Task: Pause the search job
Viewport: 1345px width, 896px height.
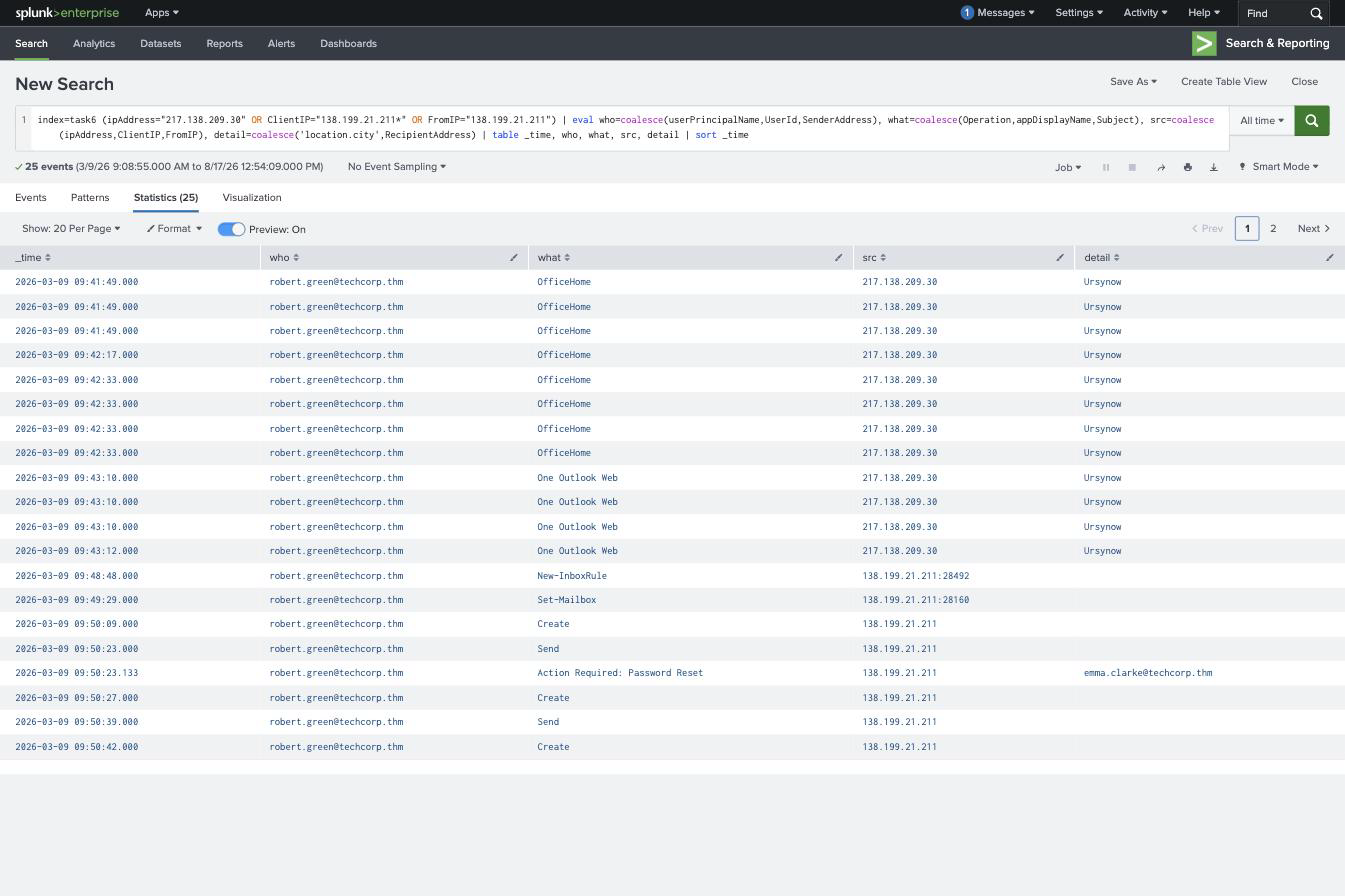Action: tap(1106, 167)
